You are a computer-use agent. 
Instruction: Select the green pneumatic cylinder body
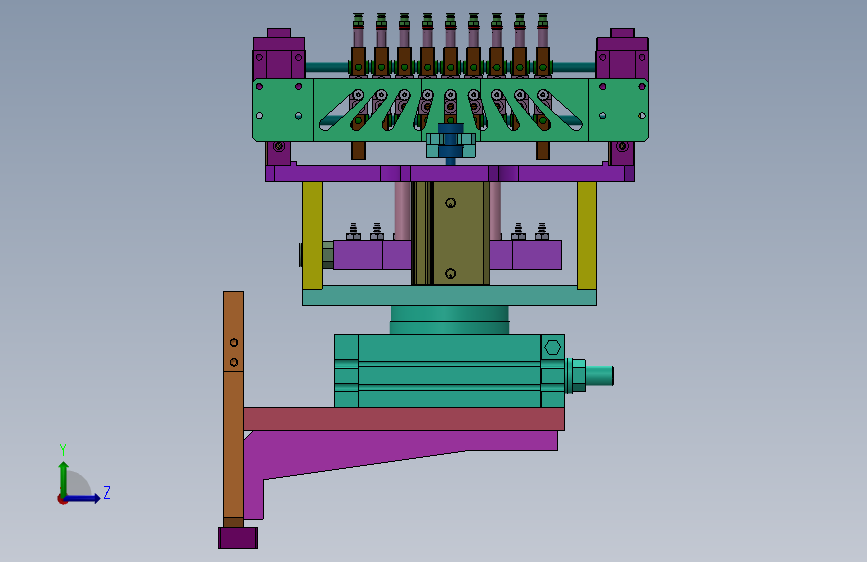[x=449, y=371]
